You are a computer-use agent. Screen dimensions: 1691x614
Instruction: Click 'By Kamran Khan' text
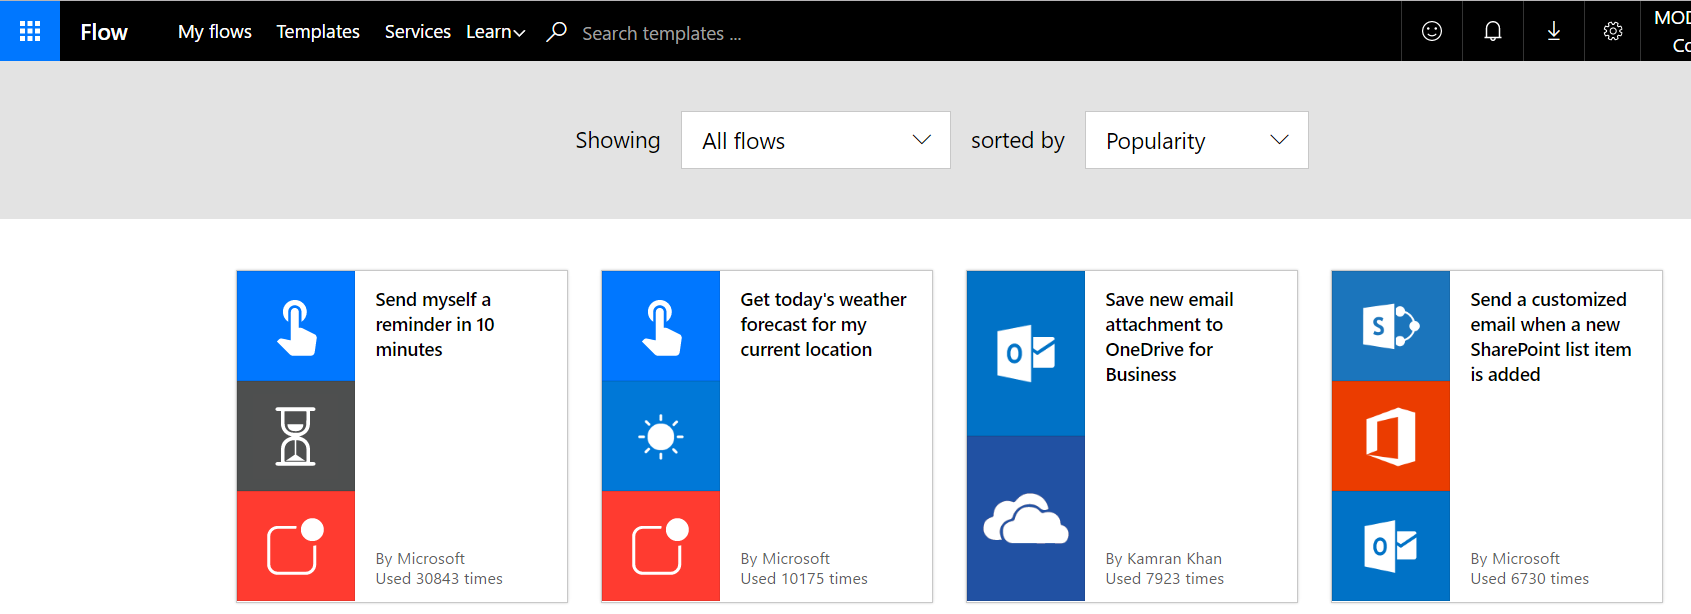(1164, 559)
